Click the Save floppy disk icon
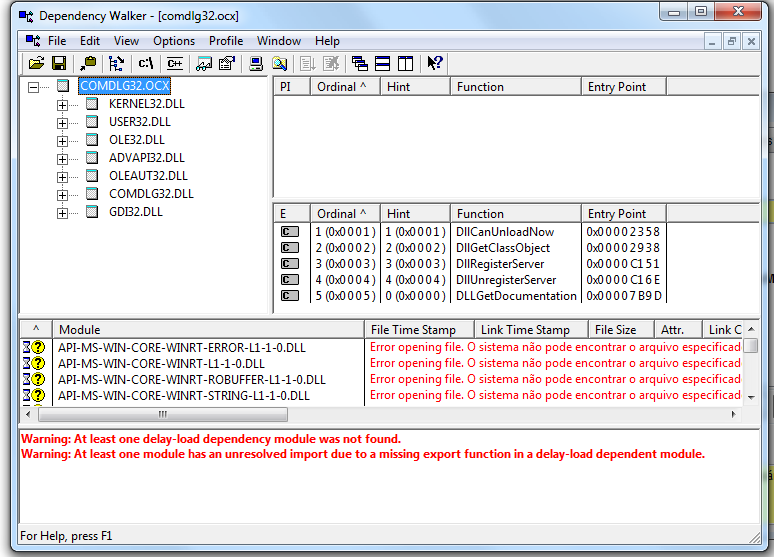Screen dimensions: 774x557 pyautogui.click(x=59, y=63)
